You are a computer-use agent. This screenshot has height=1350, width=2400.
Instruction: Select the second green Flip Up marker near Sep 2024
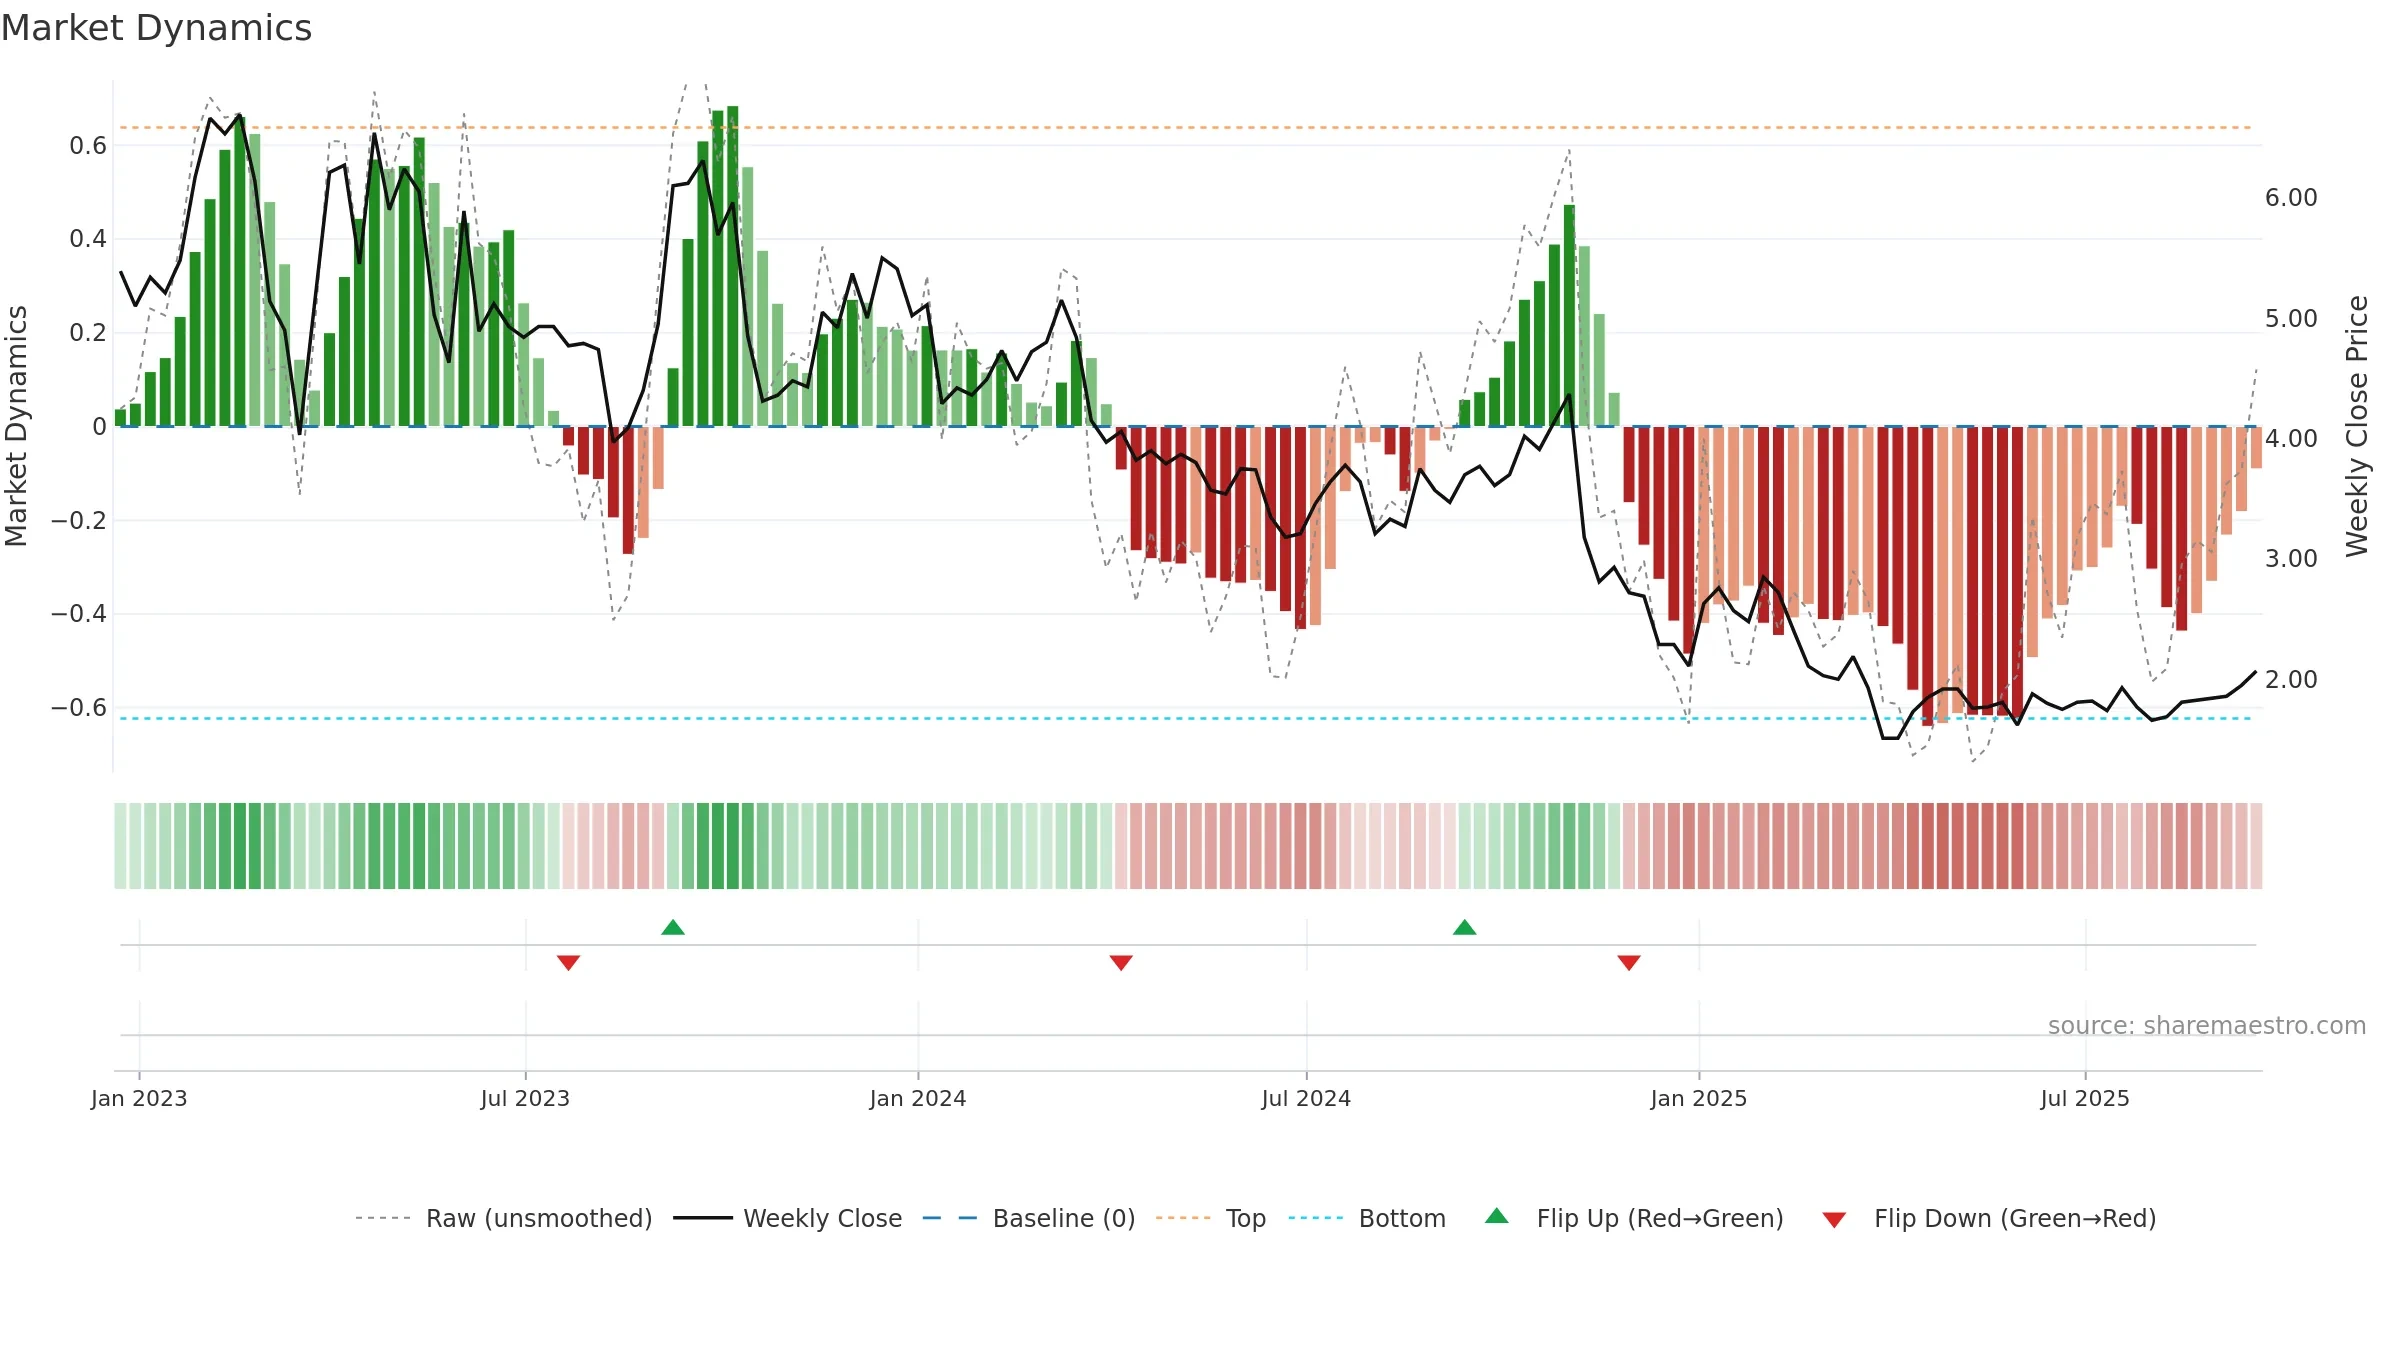pos(1465,927)
